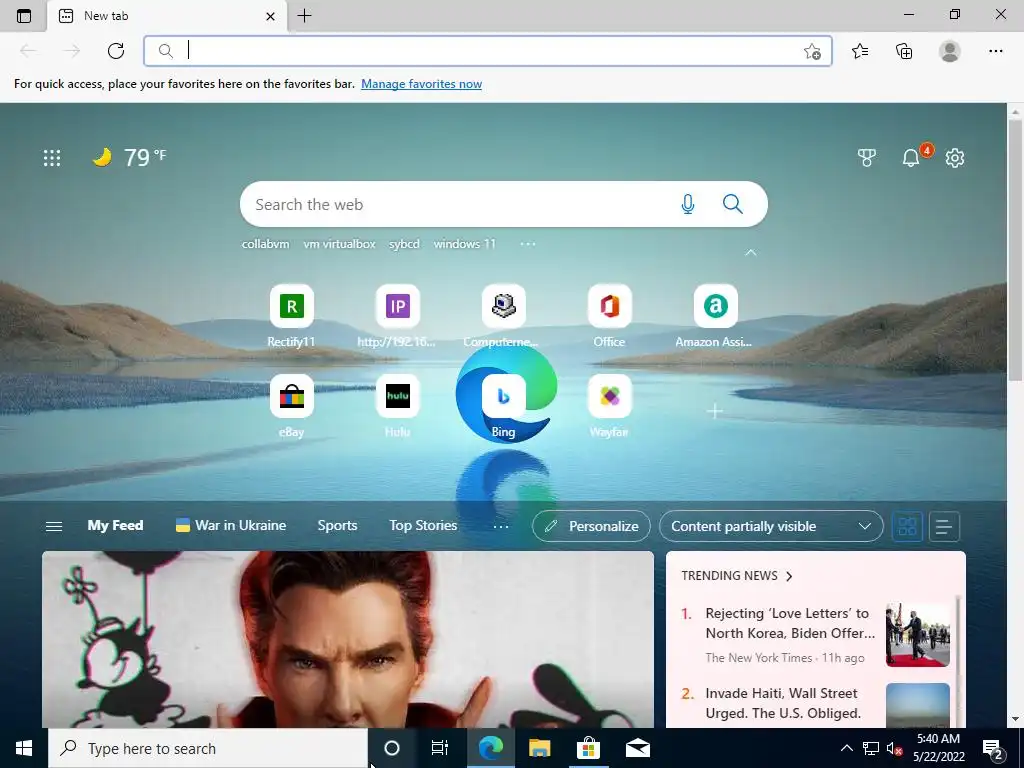Open Invade Haiti Wall Street story
This screenshot has width=1024, height=768.
[782, 703]
